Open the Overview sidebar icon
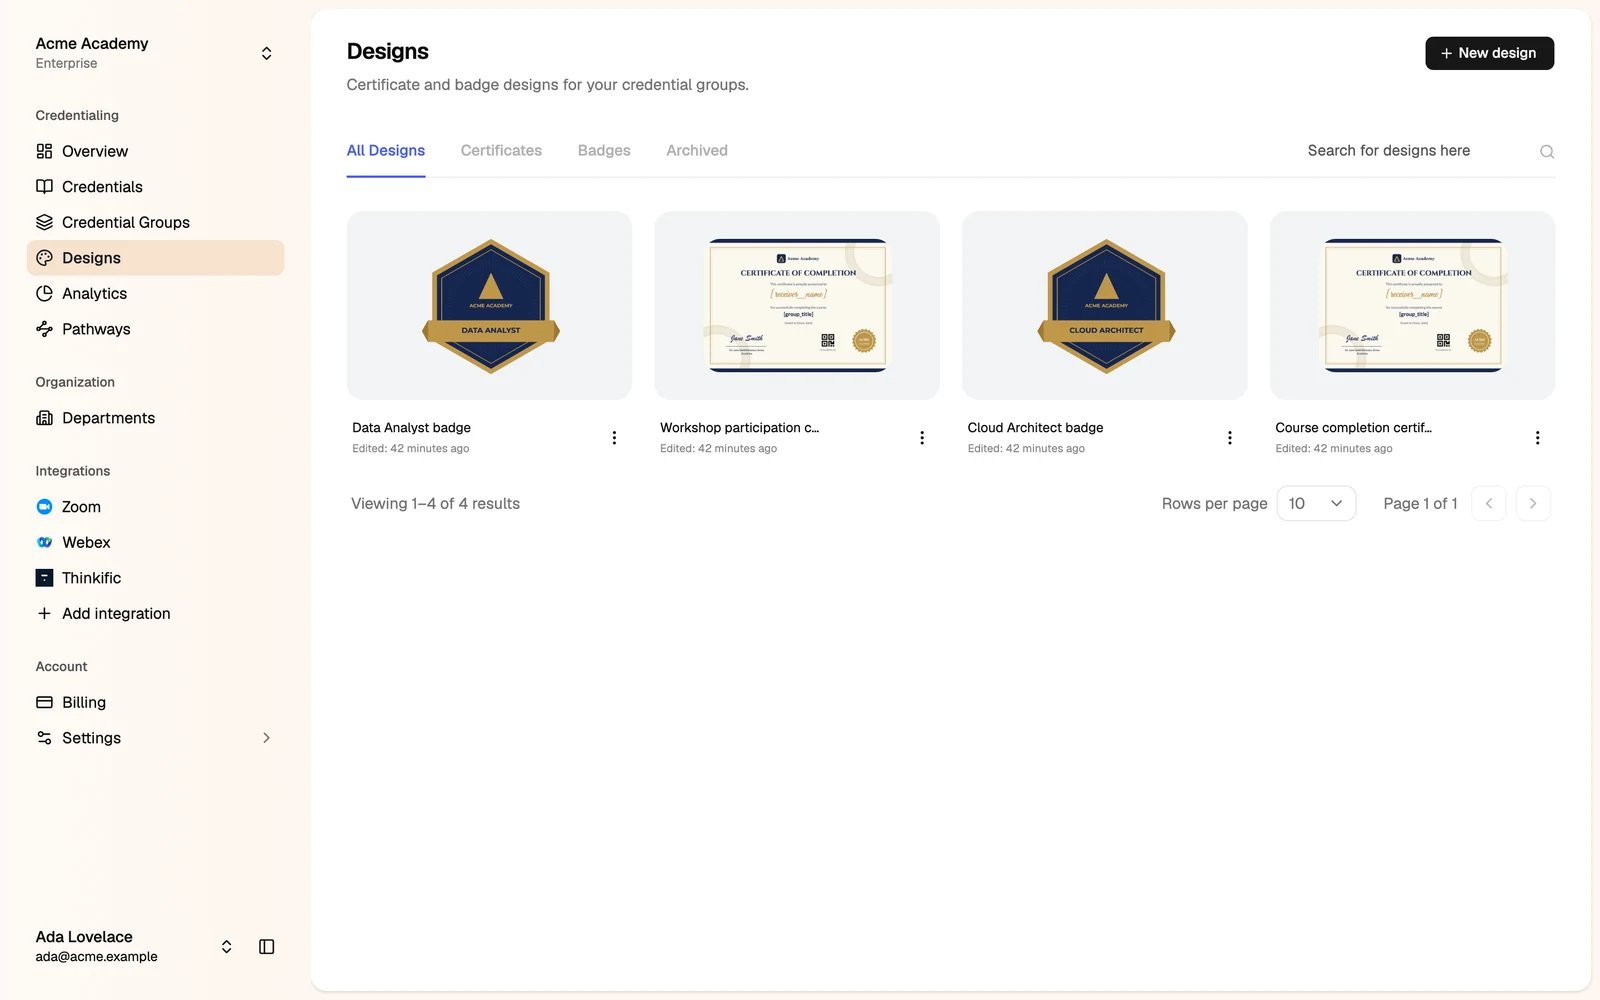 (44, 151)
